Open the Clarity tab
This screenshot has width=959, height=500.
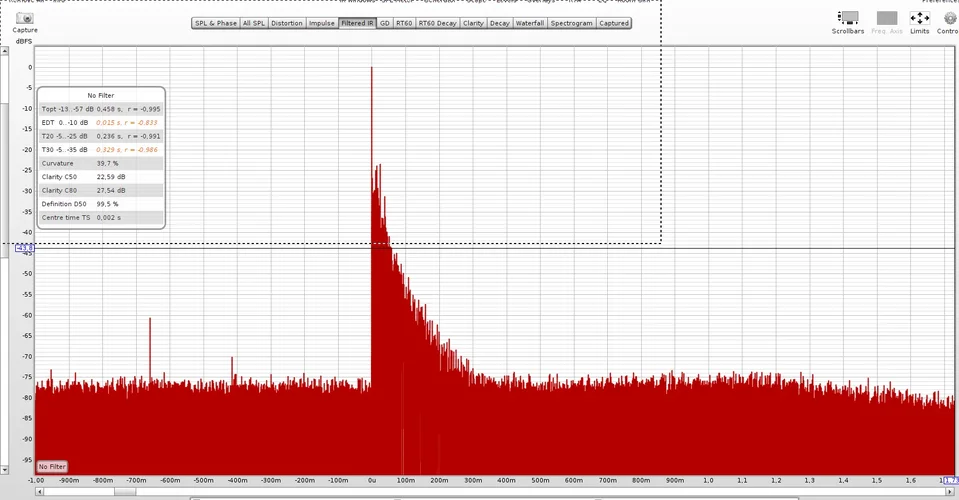(x=473, y=23)
